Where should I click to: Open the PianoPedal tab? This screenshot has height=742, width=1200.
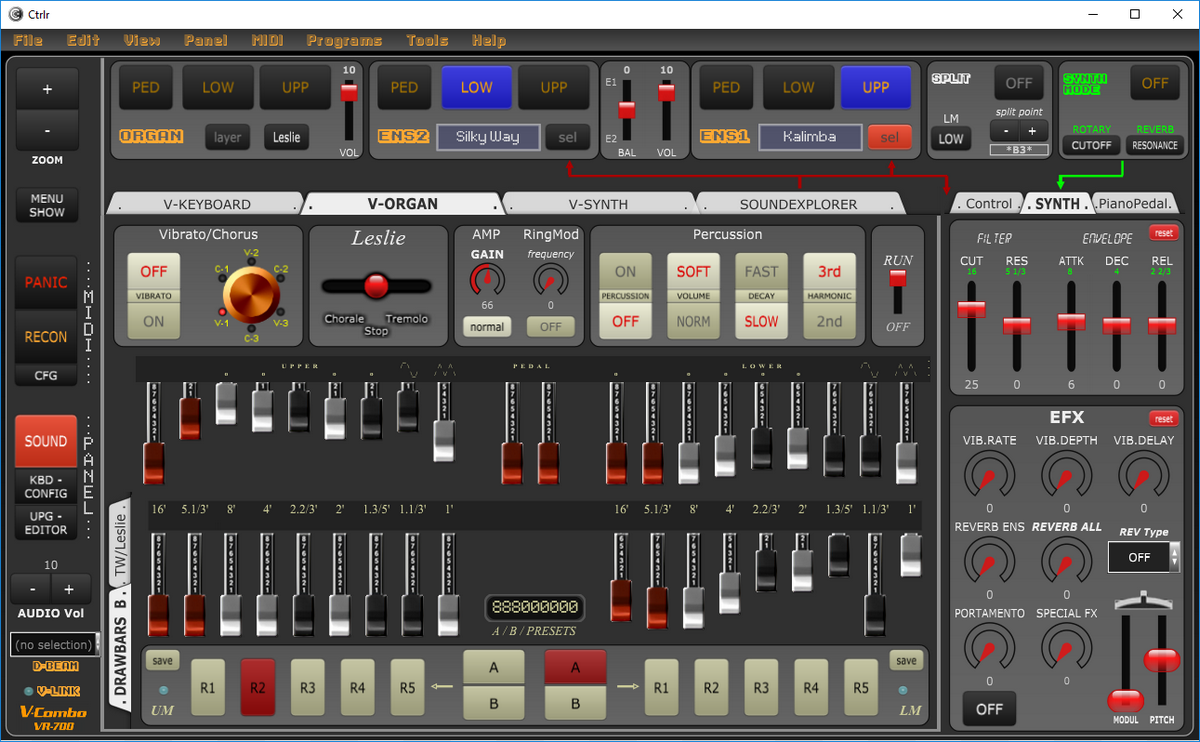[x=1134, y=204]
